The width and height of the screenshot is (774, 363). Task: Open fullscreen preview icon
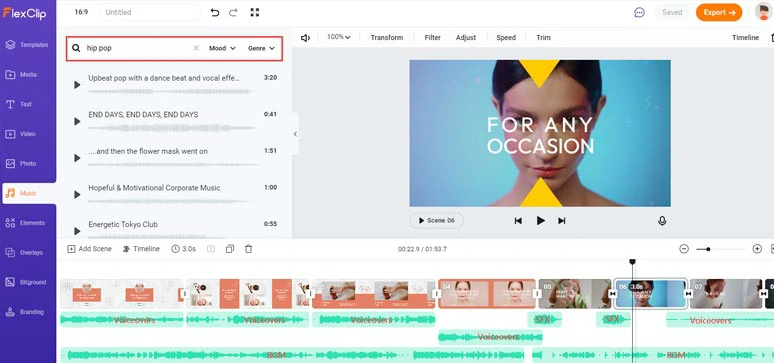click(x=255, y=12)
